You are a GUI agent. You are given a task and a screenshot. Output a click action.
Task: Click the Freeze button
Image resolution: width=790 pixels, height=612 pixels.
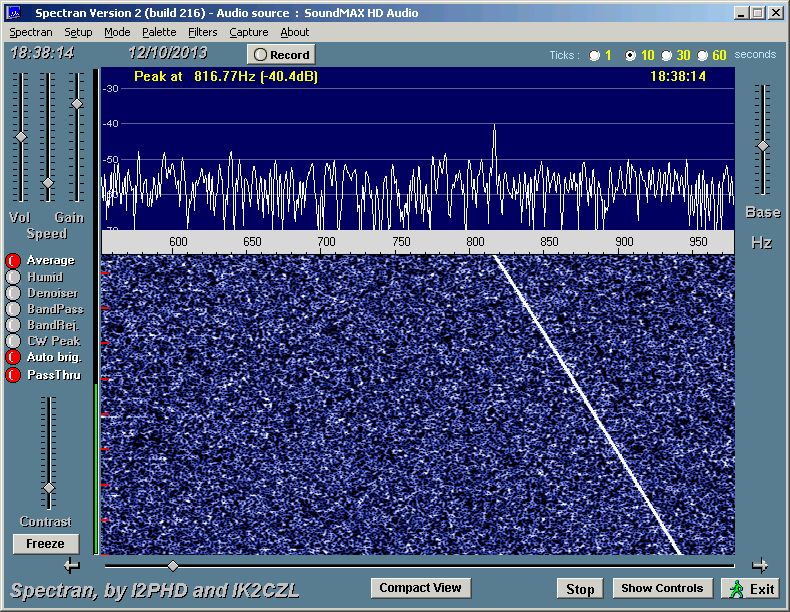(x=45, y=544)
